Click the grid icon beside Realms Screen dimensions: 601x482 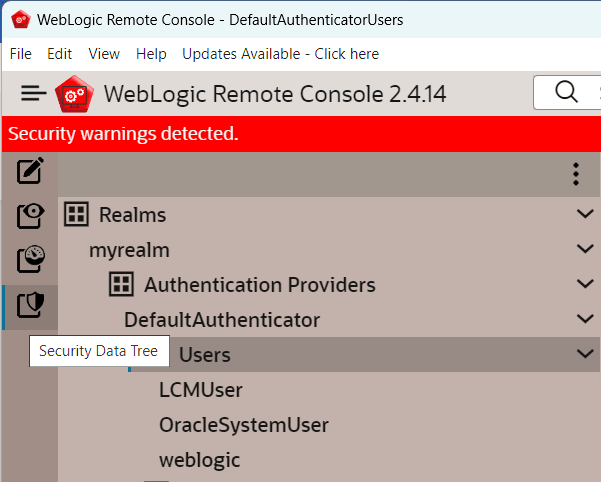76,214
